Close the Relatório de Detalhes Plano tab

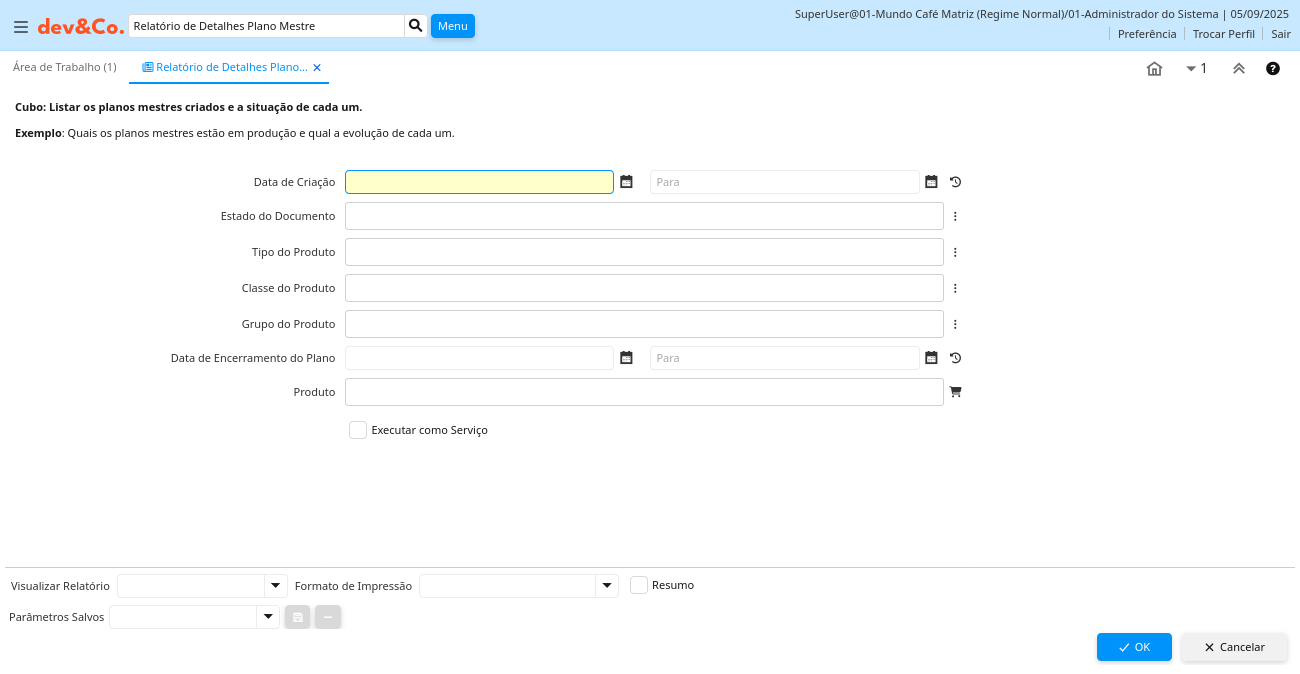(x=317, y=68)
